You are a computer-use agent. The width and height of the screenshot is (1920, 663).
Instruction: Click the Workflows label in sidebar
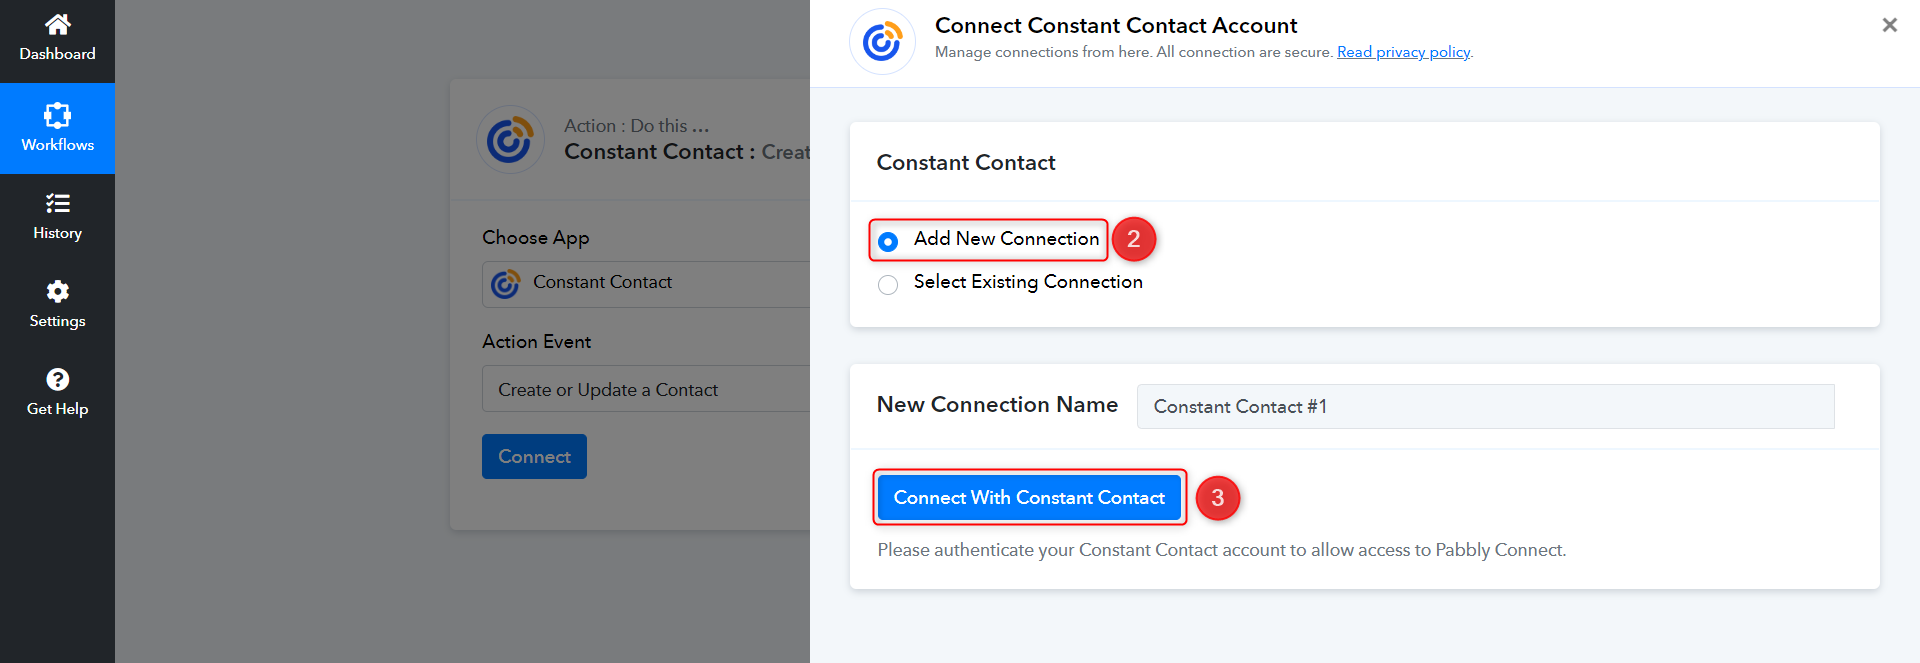pyautogui.click(x=58, y=145)
